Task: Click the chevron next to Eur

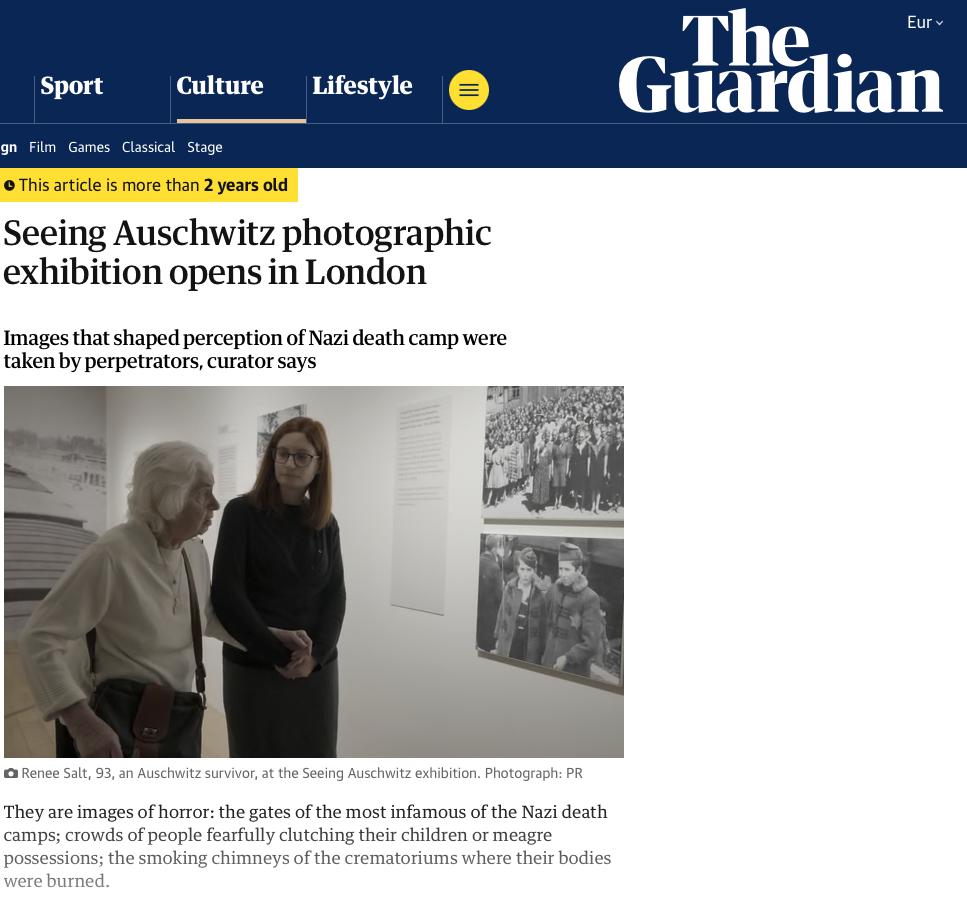Action: [x=939, y=23]
